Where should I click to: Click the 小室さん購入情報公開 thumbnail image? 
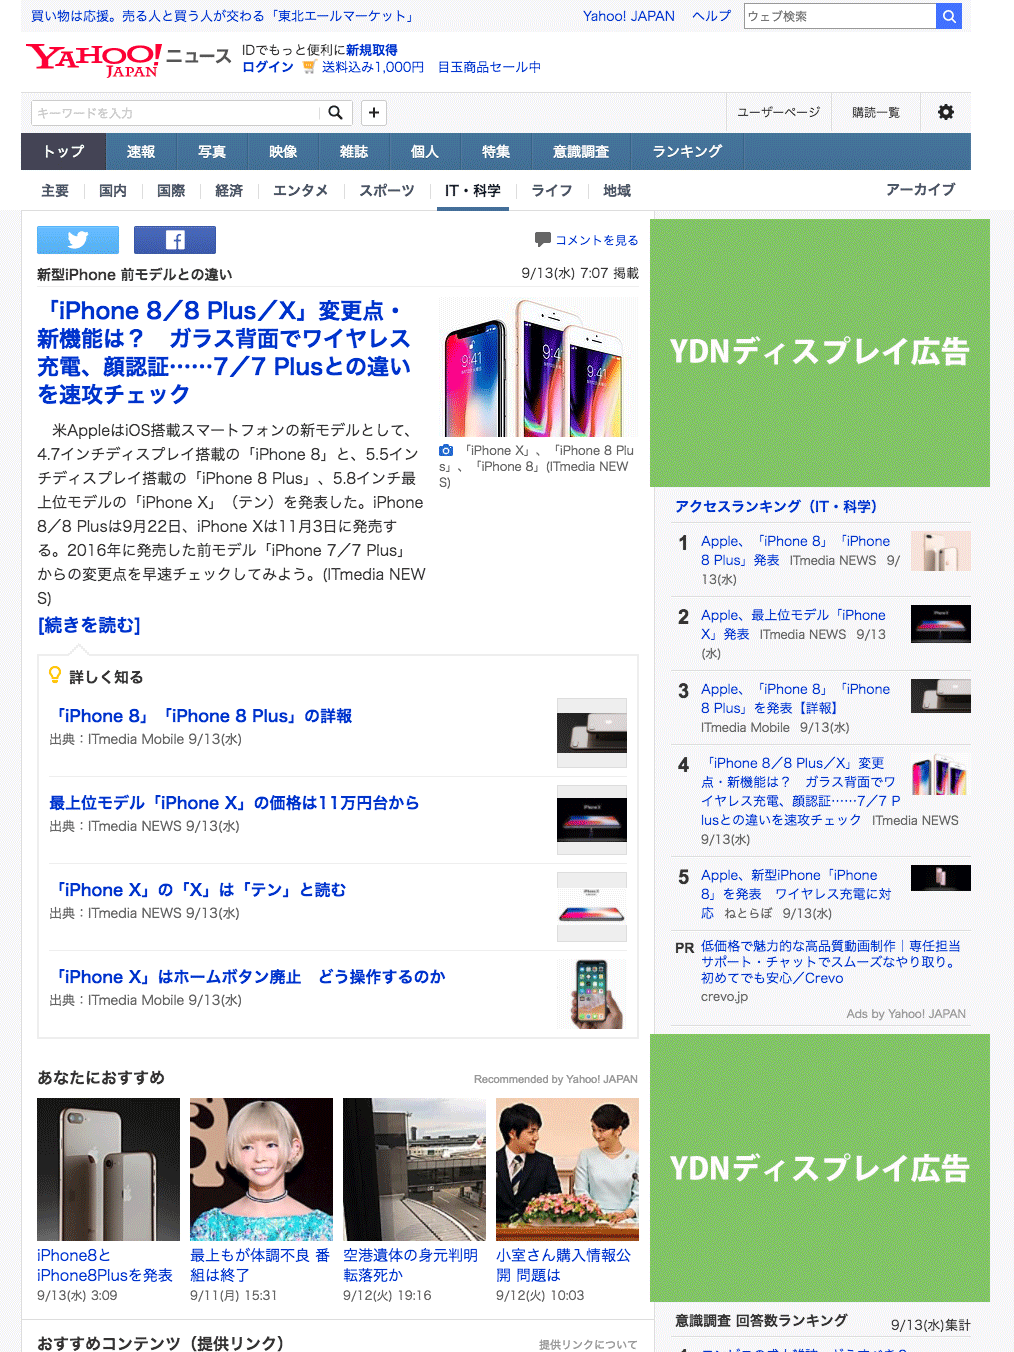click(567, 1169)
